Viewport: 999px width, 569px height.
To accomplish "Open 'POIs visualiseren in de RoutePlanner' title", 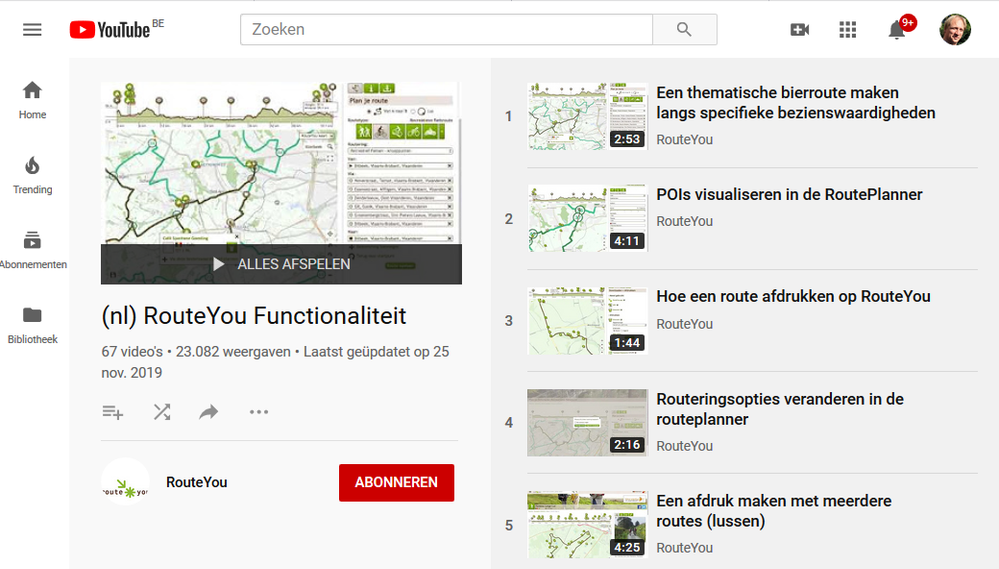I will [x=789, y=194].
